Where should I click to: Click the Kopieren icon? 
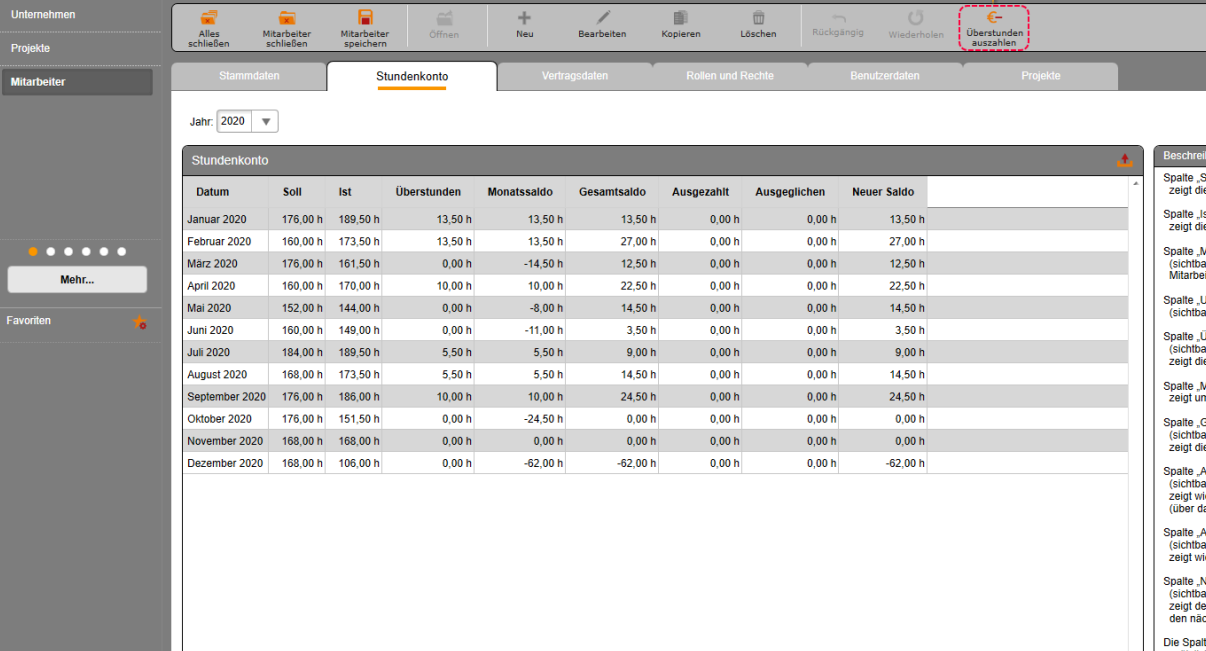680,18
